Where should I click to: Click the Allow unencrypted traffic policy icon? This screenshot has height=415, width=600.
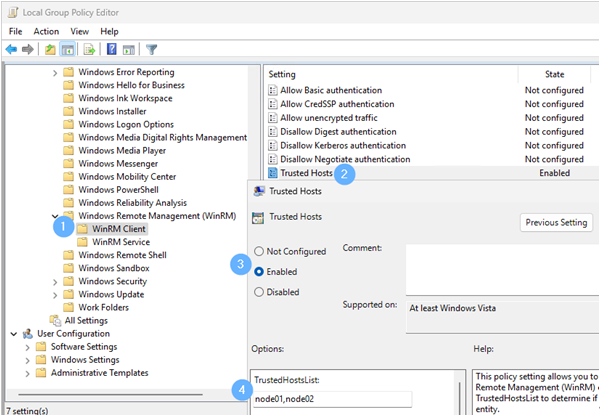click(273, 118)
